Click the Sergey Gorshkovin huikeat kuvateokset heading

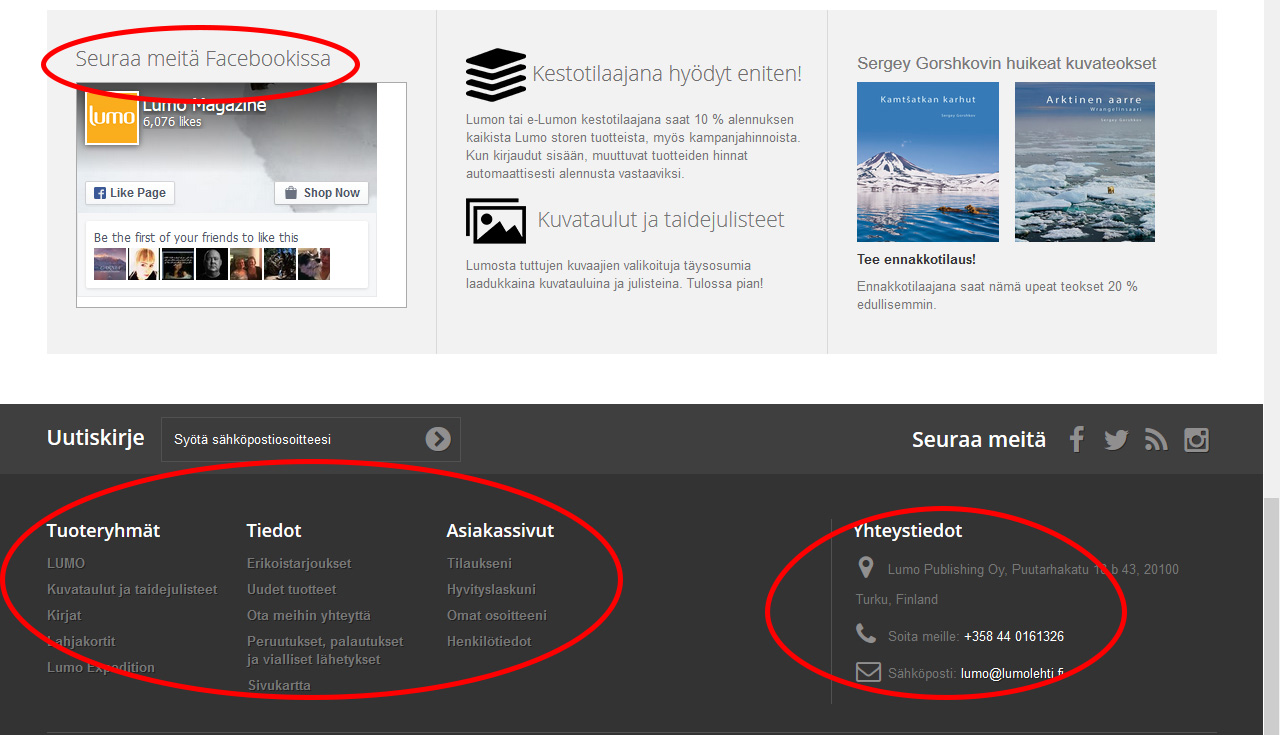(x=1007, y=63)
